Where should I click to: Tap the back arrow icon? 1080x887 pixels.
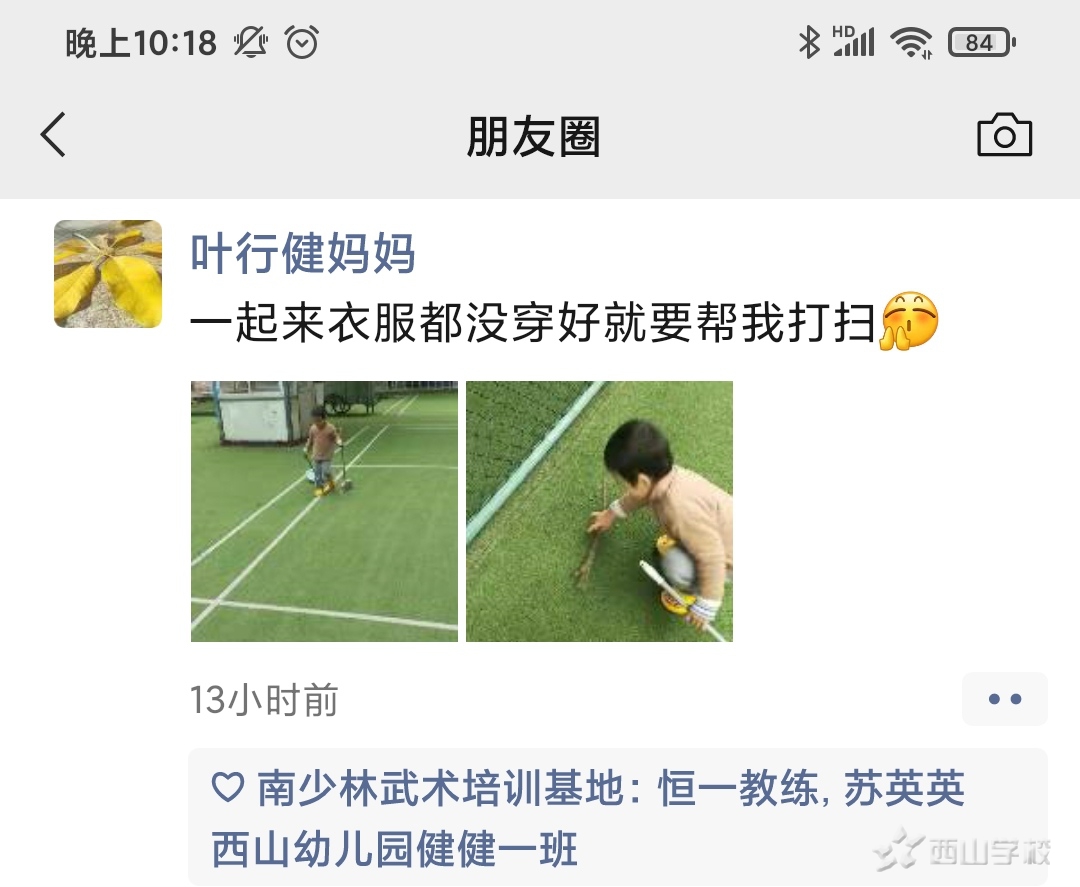tap(53, 135)
